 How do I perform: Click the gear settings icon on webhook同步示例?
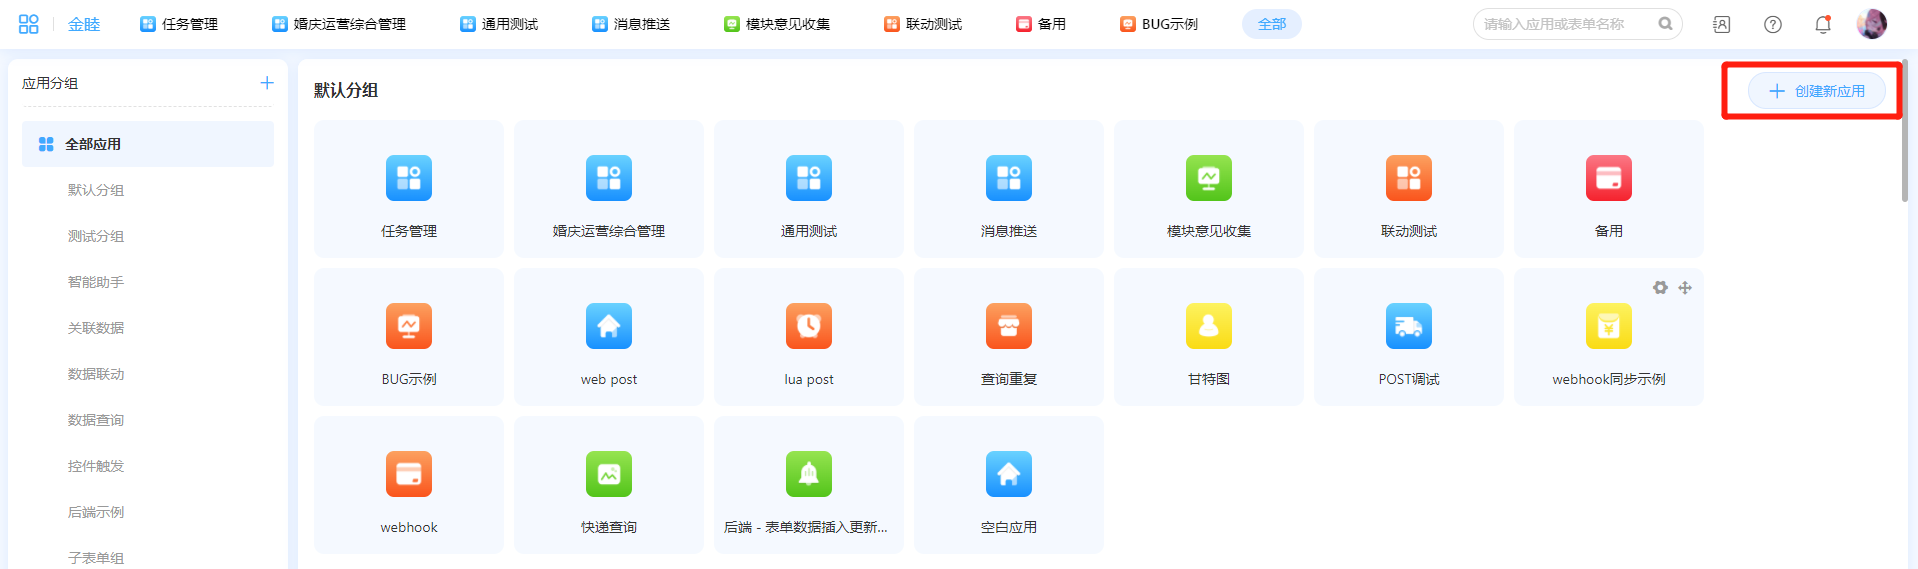(x=1660, y=288)
